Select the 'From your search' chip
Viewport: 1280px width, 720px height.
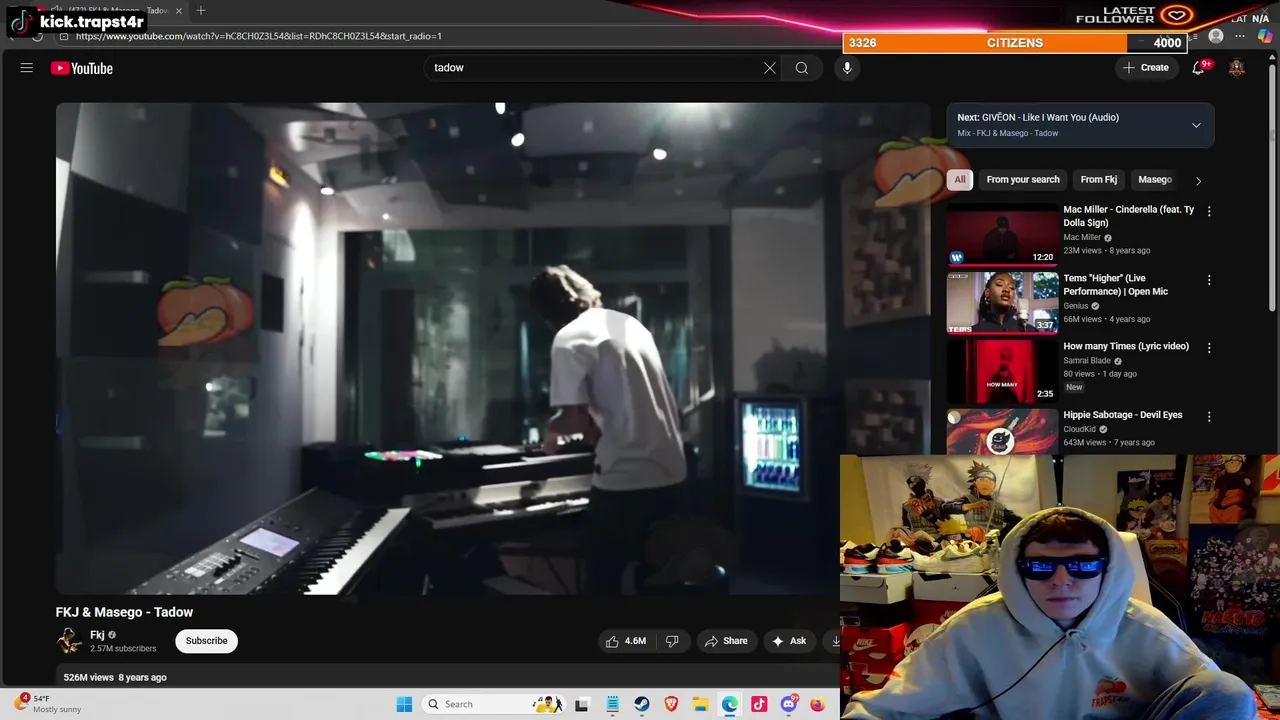(1023, 180)
